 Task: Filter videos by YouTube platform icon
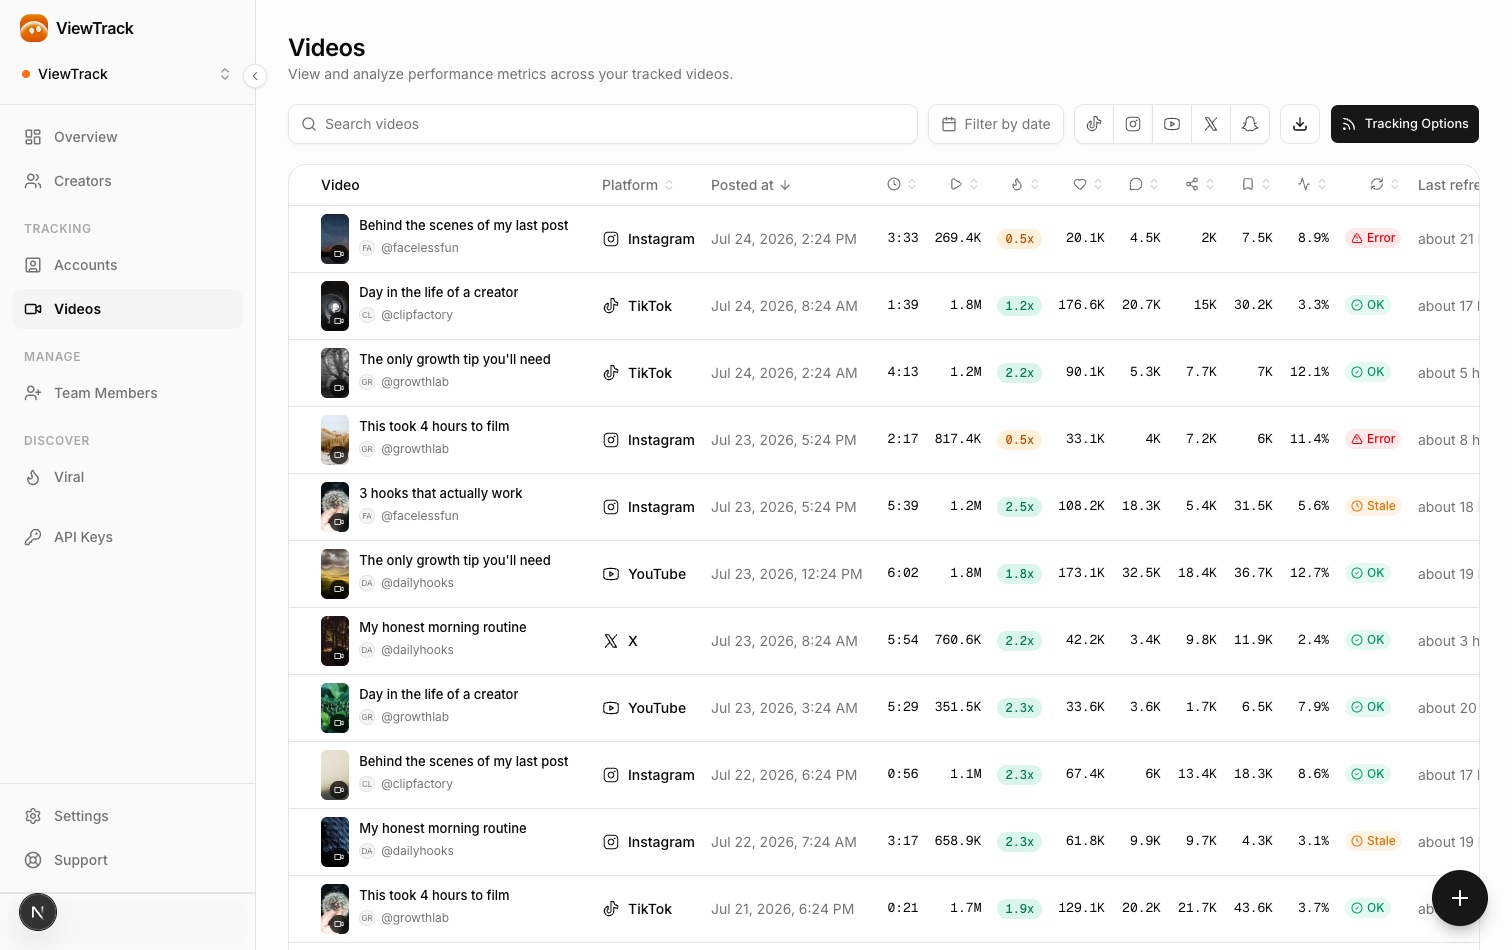click(1172, 124)
